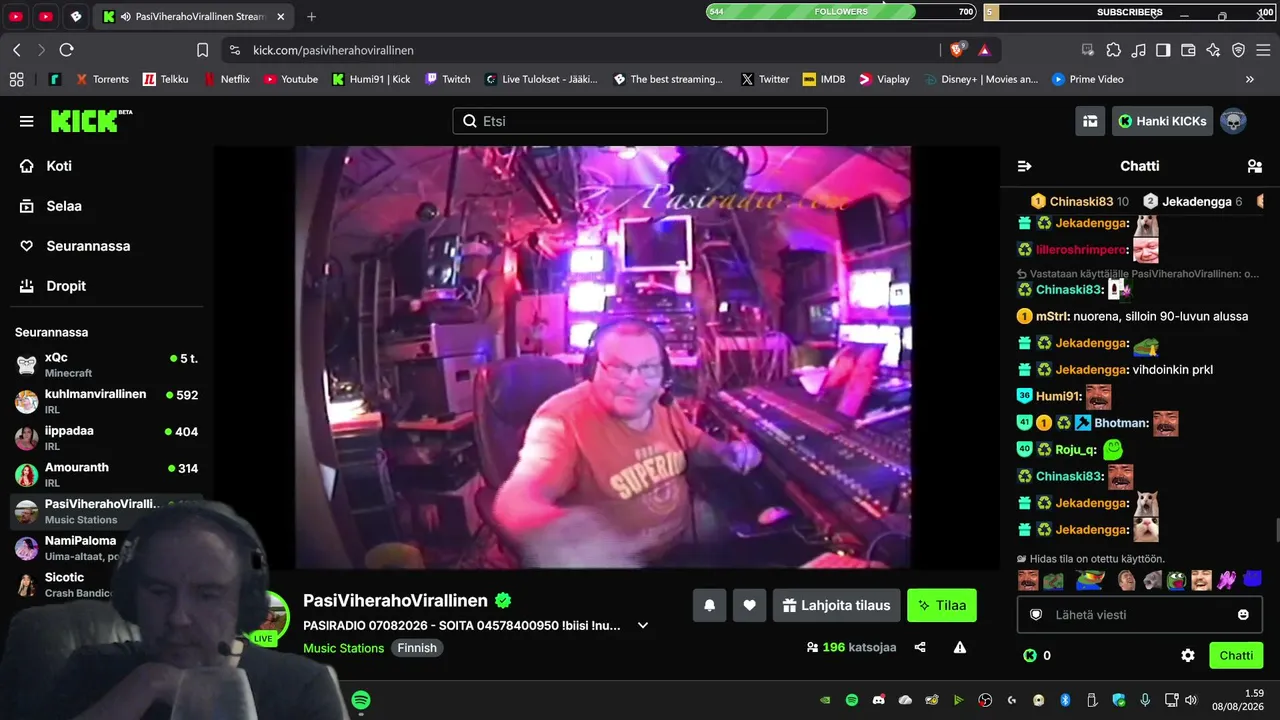Open the Music Stations category link
This screenshot has width=1280, height=720.
[343, 648]
